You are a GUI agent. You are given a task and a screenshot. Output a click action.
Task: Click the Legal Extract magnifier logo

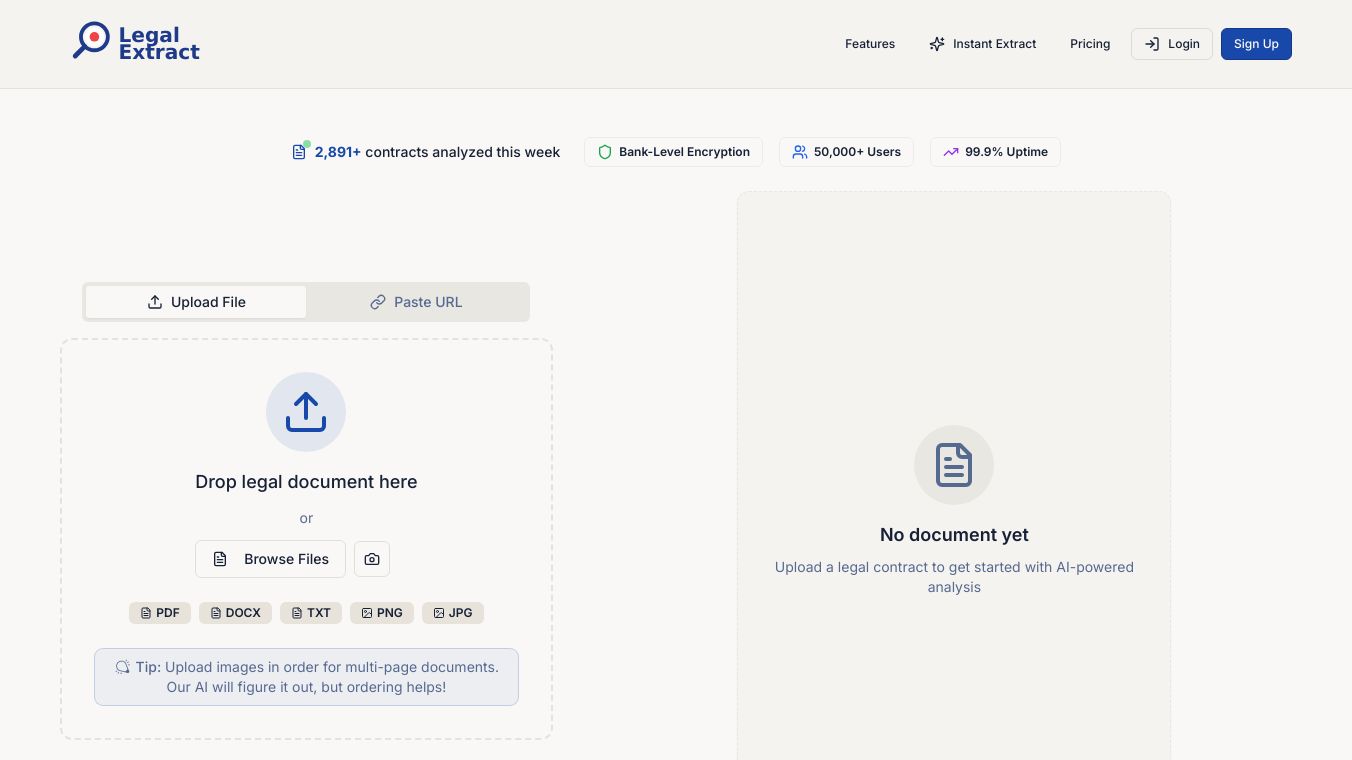(x=92, y=40)
